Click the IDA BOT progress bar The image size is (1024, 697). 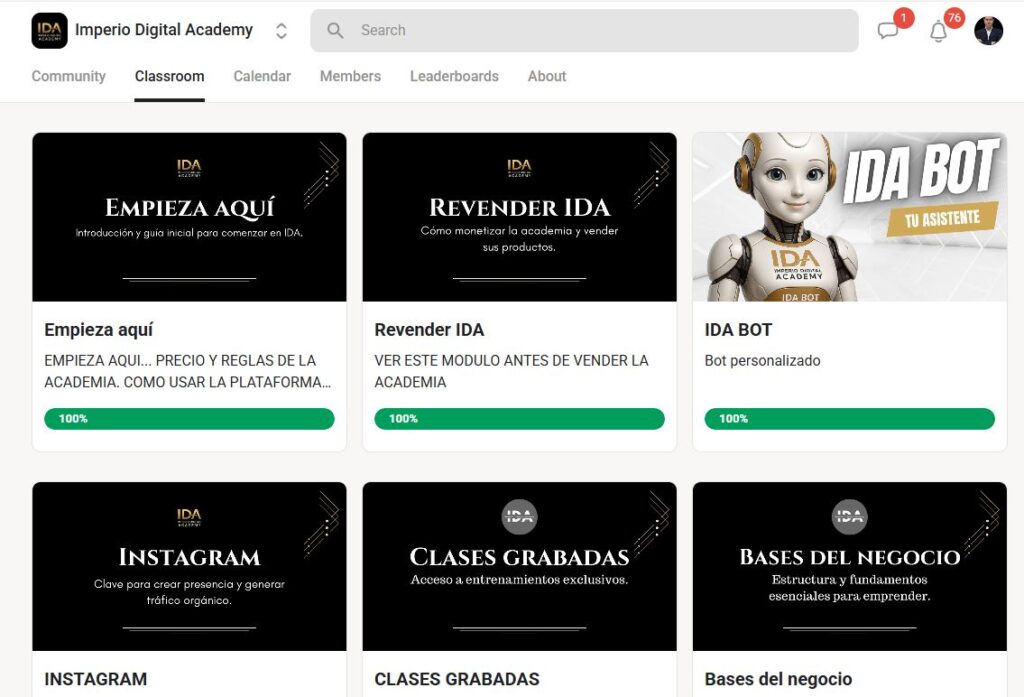(x=850, y=419)
